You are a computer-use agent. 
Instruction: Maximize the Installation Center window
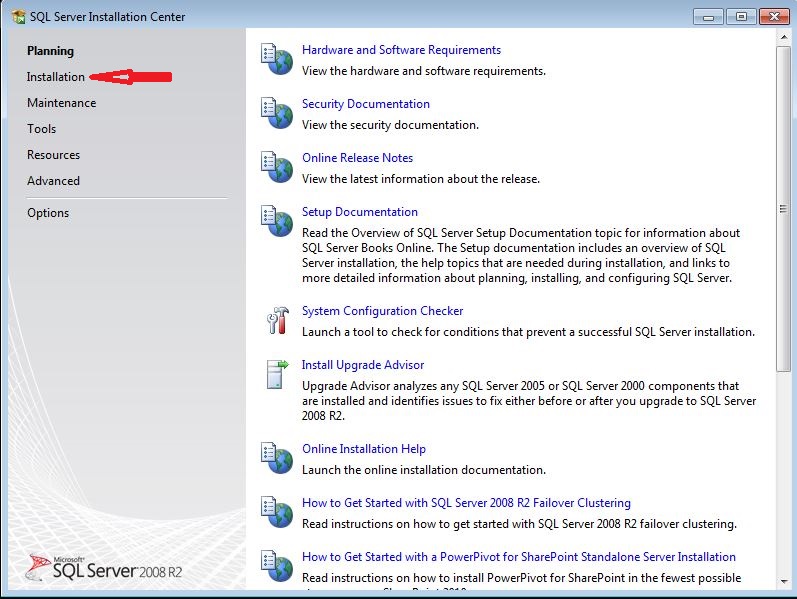click(x=741, y=17)
